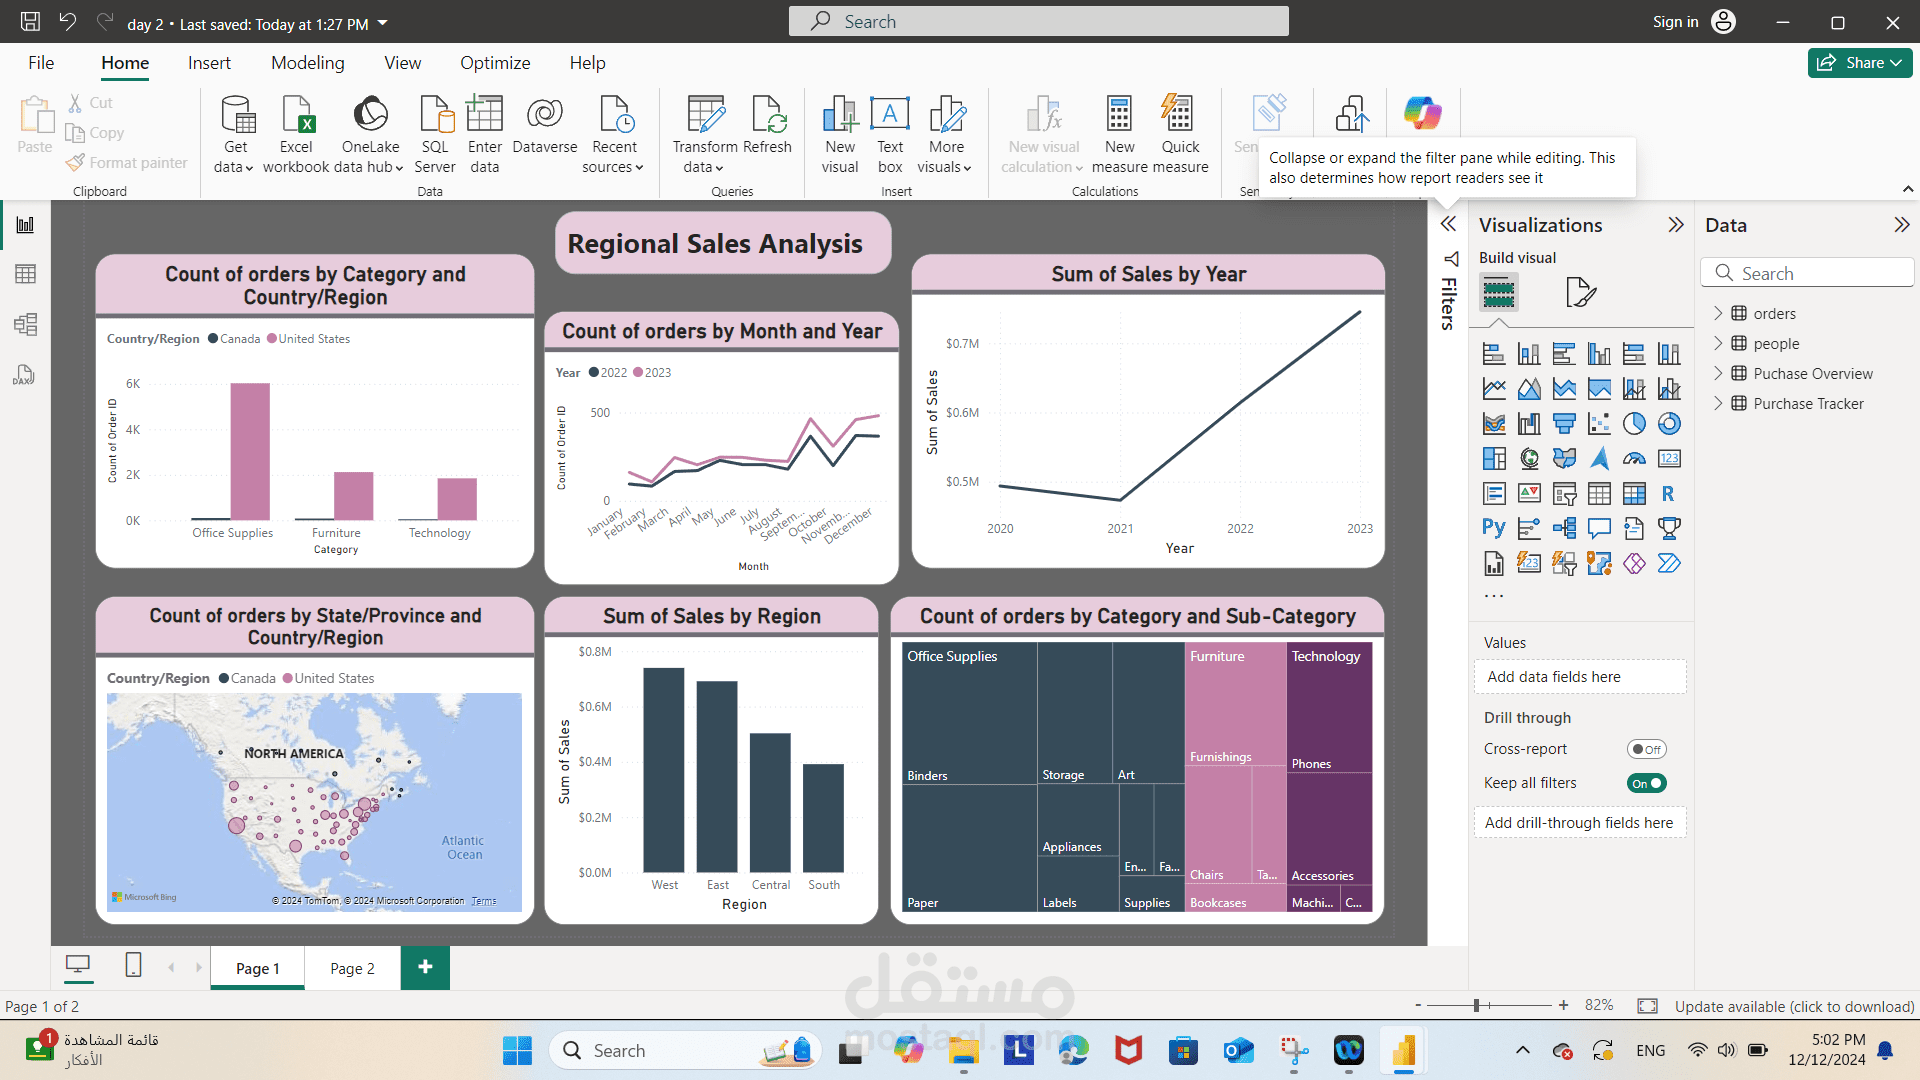Collapse the ribbon with the chevron
Viewport: 1920px width, 1080px height.
(x=1907, y=189)
